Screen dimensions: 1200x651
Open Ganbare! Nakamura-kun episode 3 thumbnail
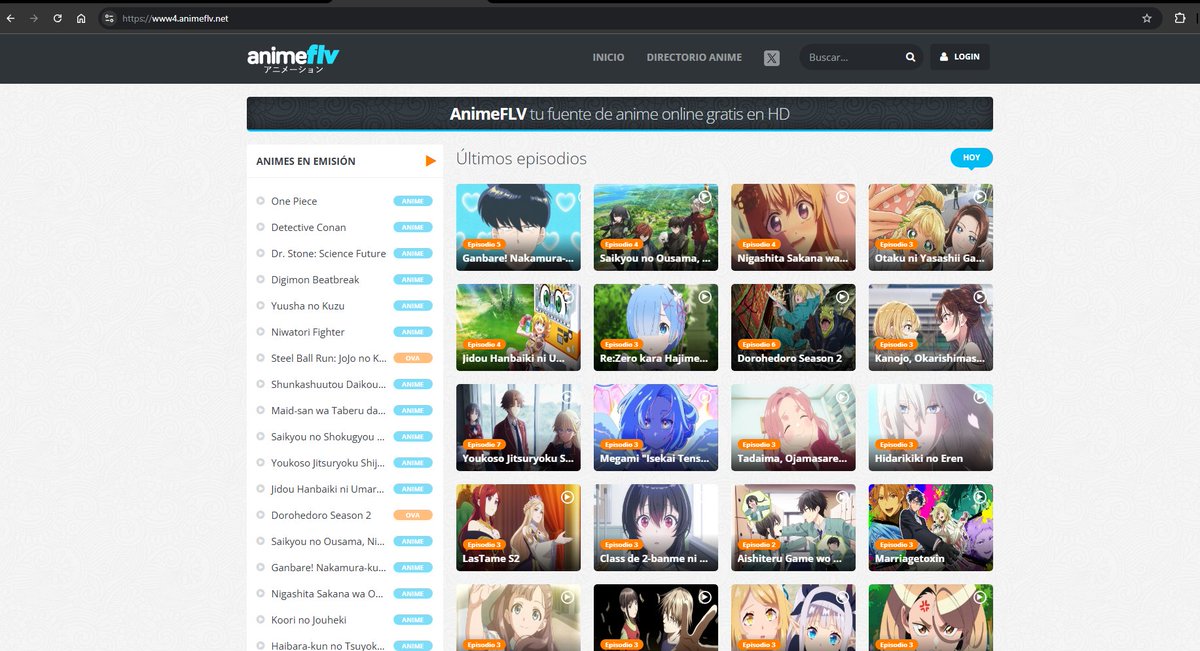pos(518,227)
